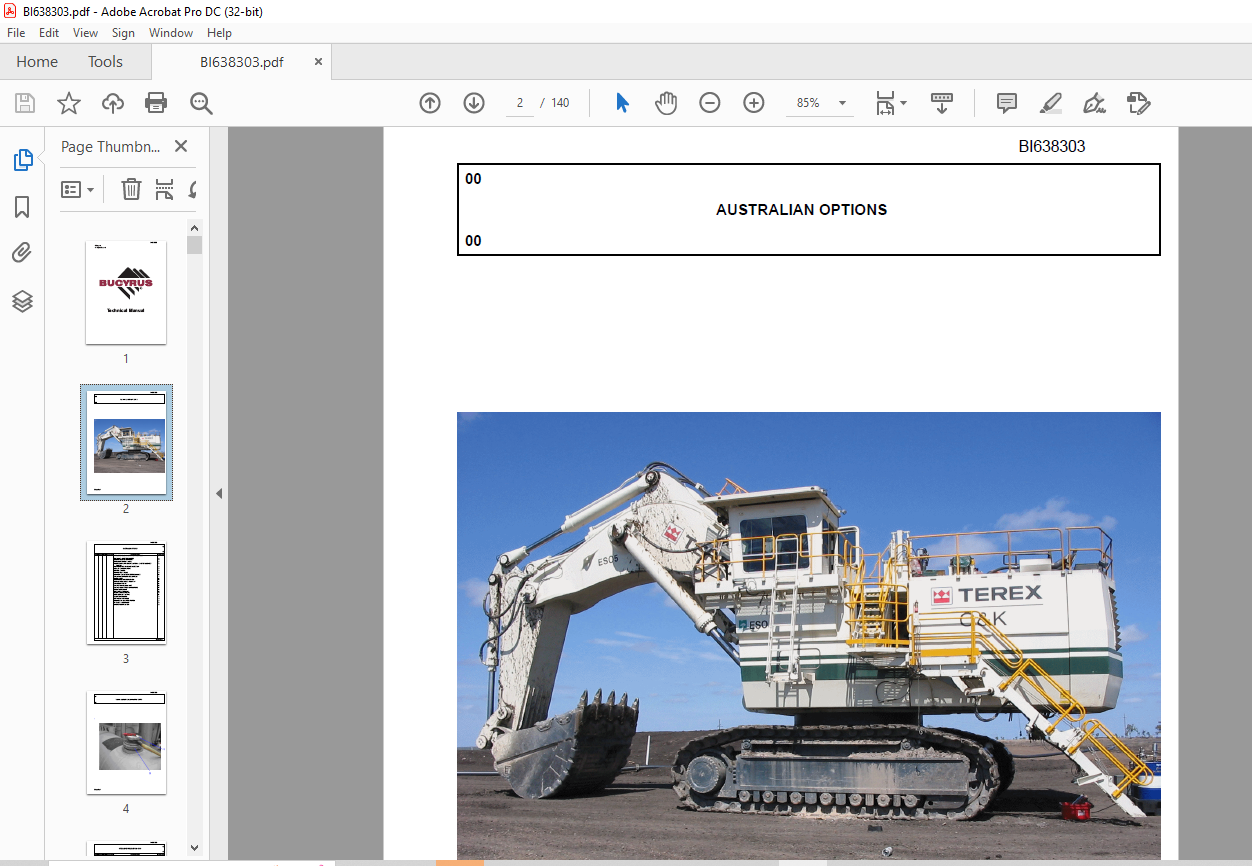Image resolution: width=1252 pixels, height=866 pixels.
Task: Click the Save file icon
Action: point(25,103)
